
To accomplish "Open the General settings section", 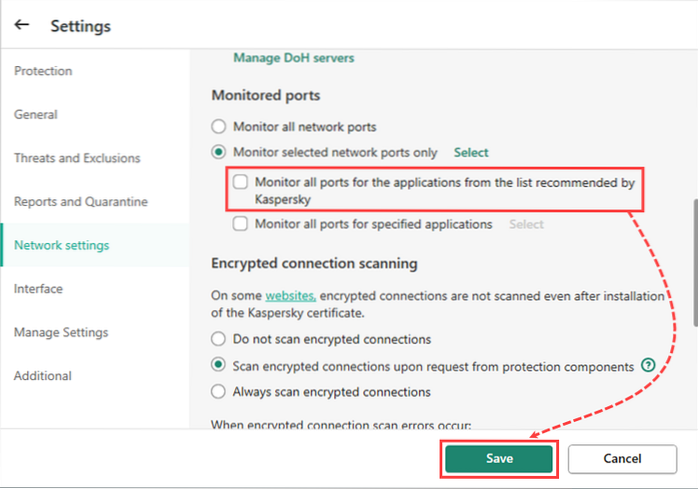I will 36,115.
